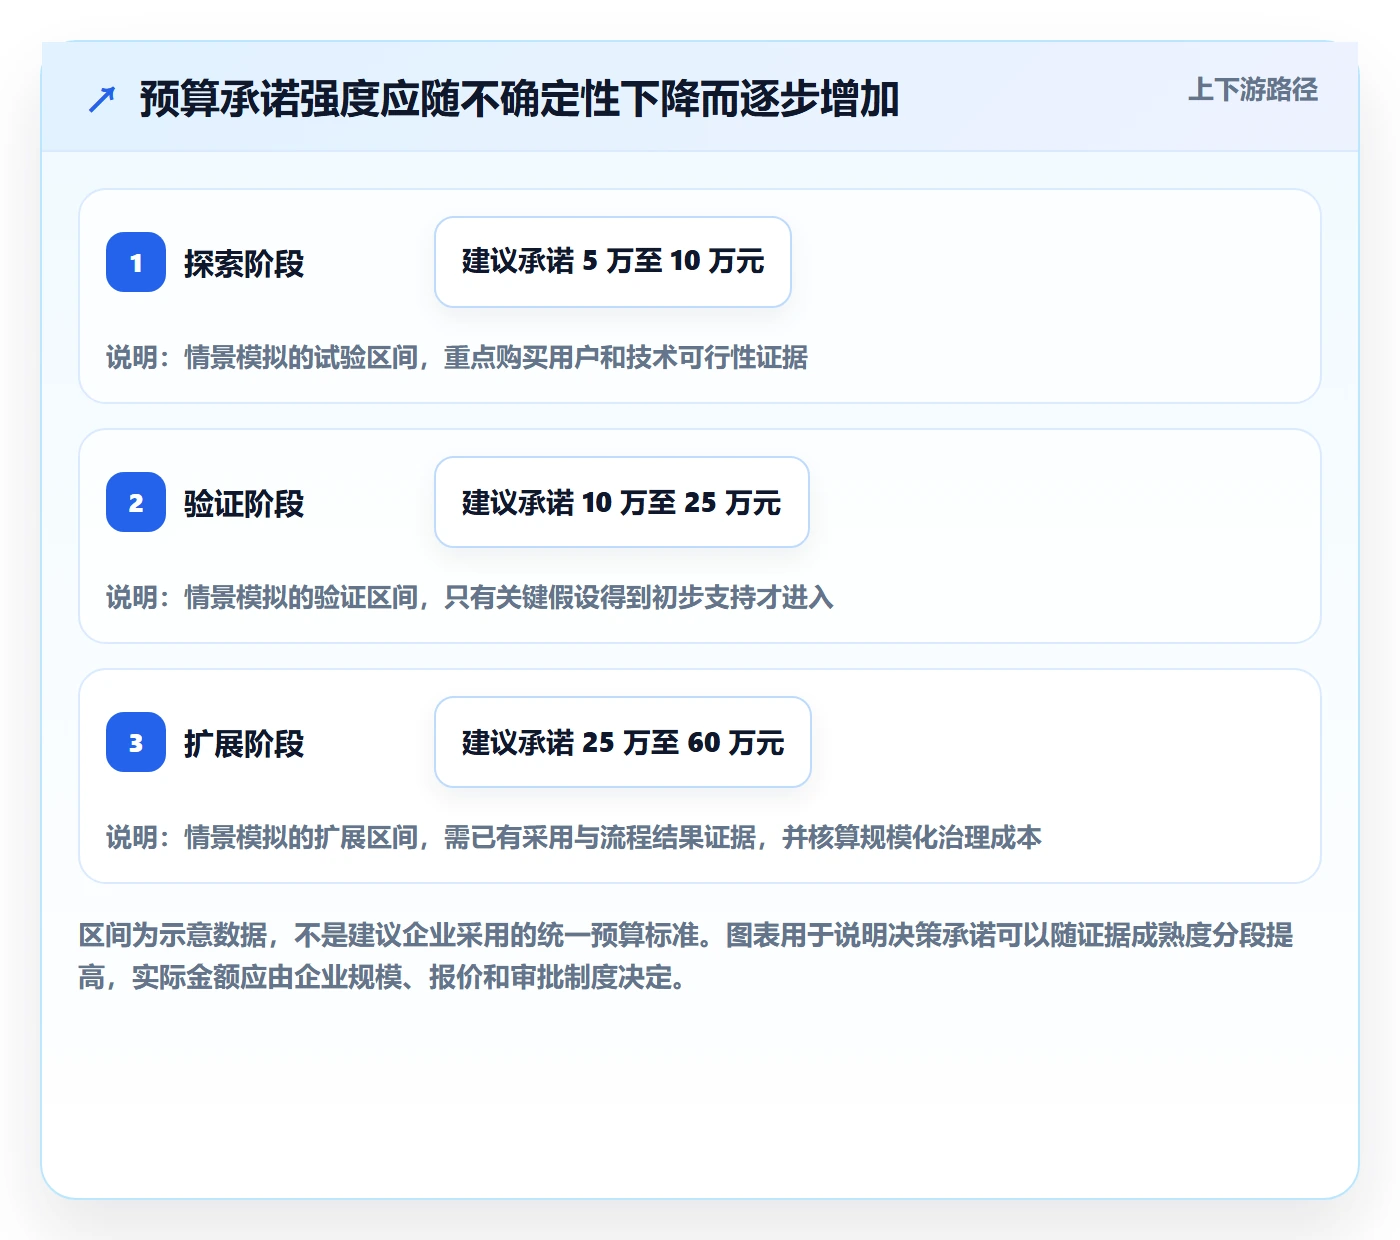1400x1240 pixels.
Task: Click the footnote starting with 区间为示意数据
Action: pos(686,956)
